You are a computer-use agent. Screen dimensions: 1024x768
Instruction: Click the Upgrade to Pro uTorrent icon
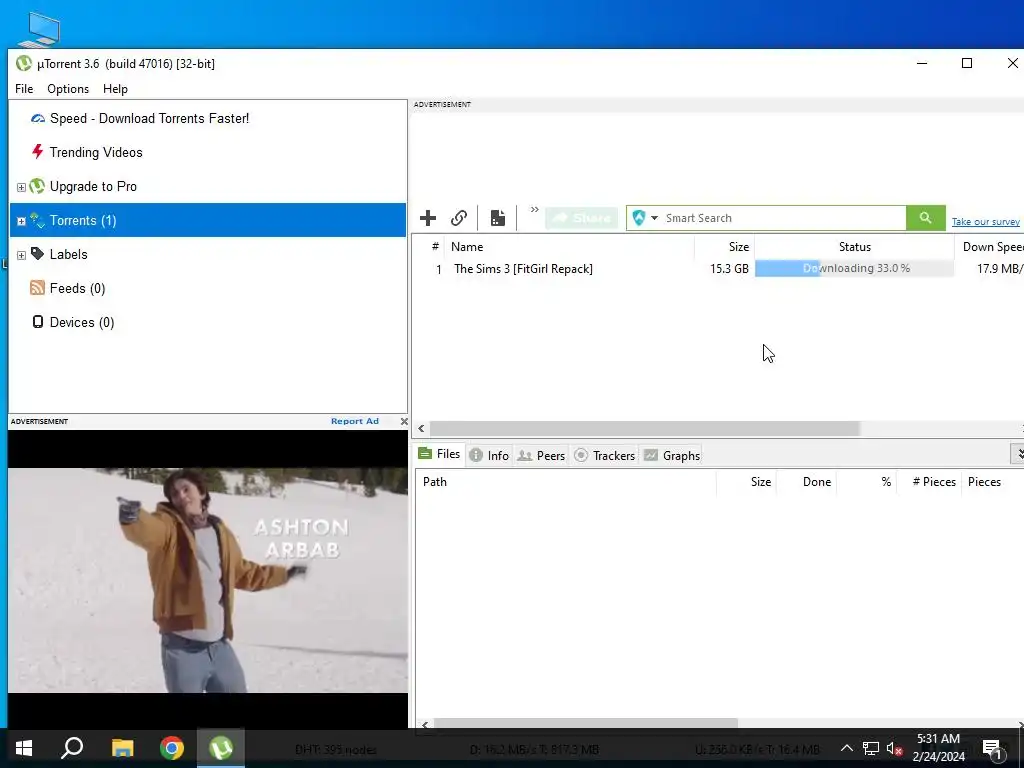[x=37, y=186]
